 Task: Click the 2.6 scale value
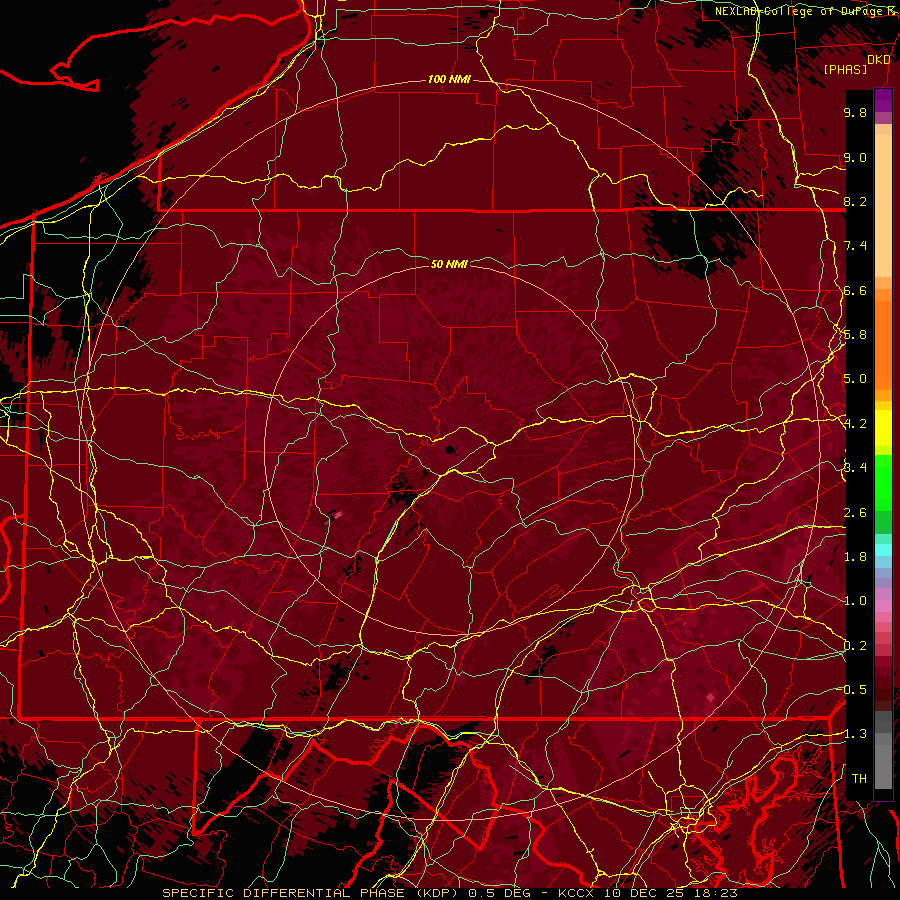point(855,513)
